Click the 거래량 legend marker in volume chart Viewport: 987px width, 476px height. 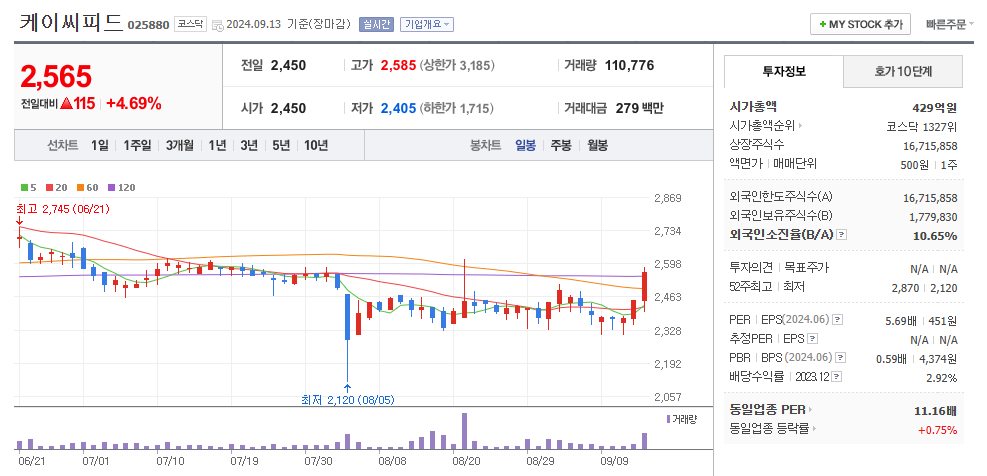pyautogui.click(x=668, y=419)
